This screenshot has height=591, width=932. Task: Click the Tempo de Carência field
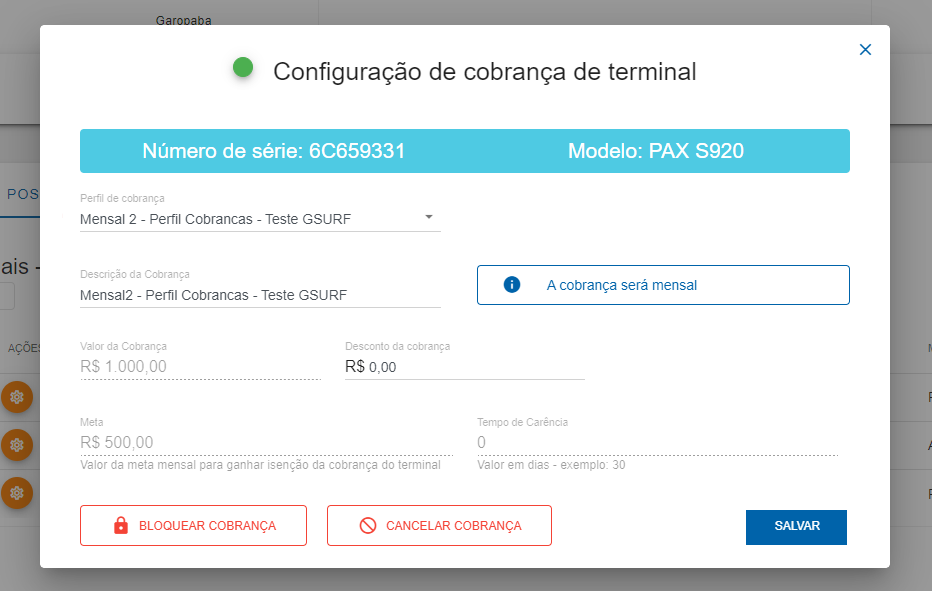(656, 442)
